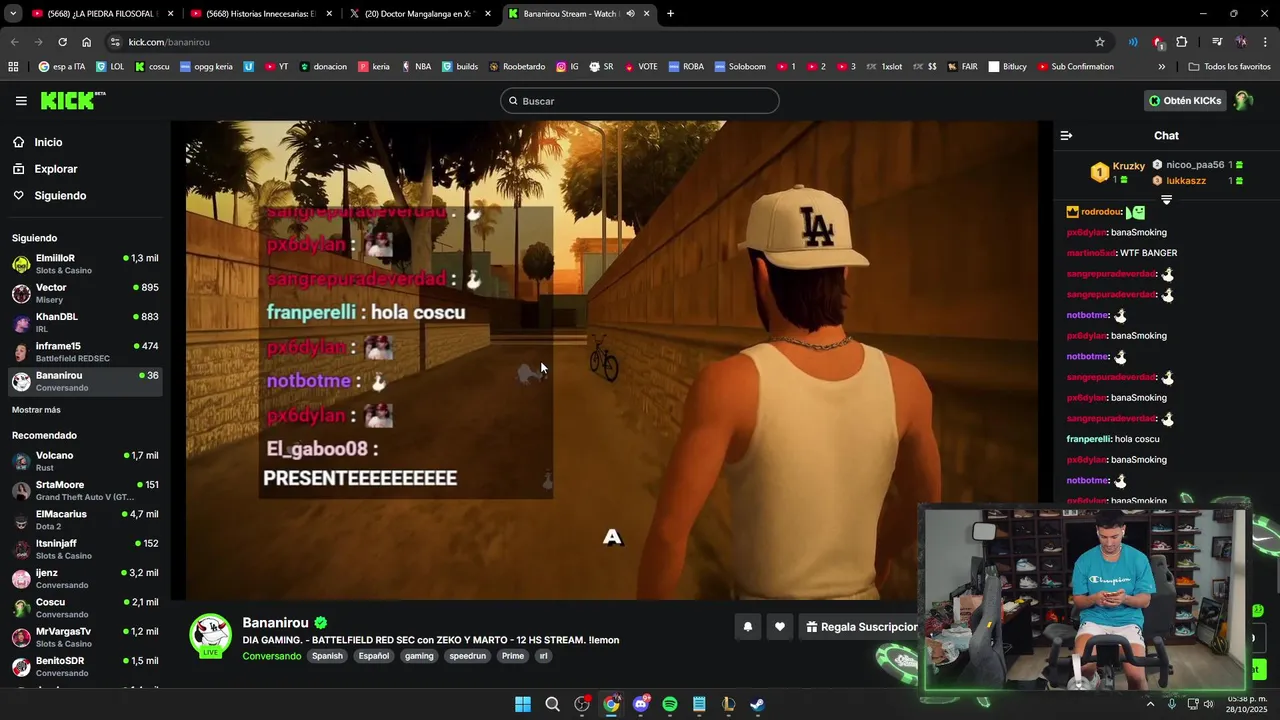The image size is (1280, 720).
Task: Expand Mostrar más in following list
Action: click(36, 410)
